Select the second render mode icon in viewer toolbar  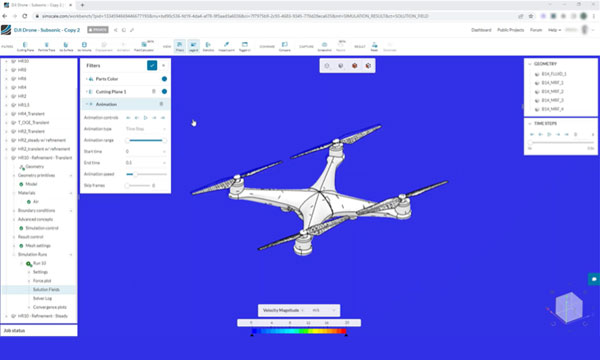tap(341, 66)
